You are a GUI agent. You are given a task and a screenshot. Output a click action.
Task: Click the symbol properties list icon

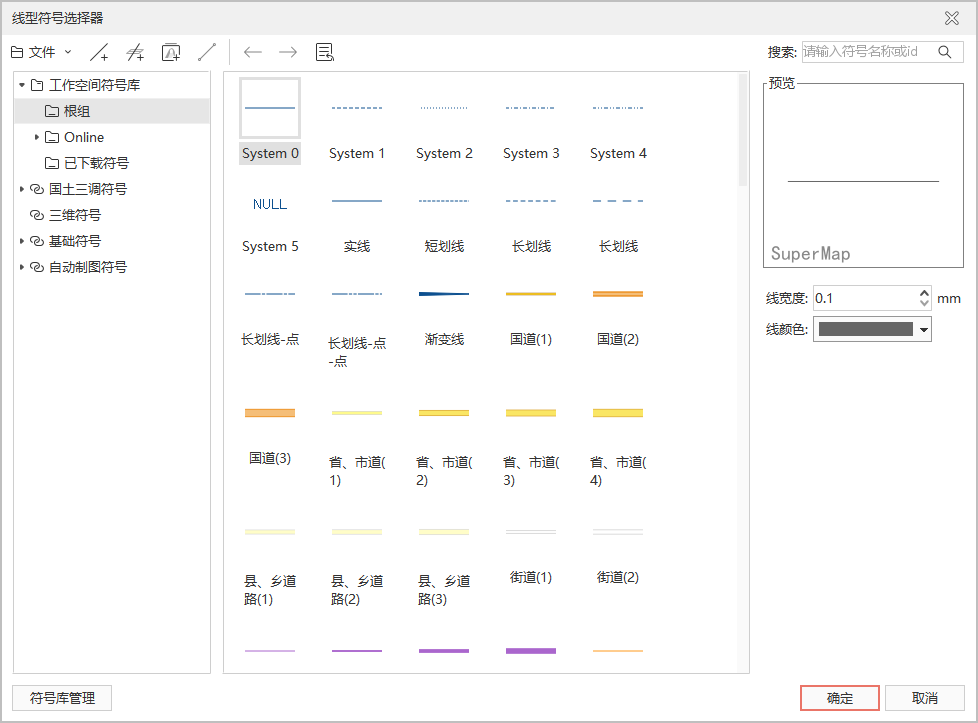pyautogui.click(x=324, y=52)
